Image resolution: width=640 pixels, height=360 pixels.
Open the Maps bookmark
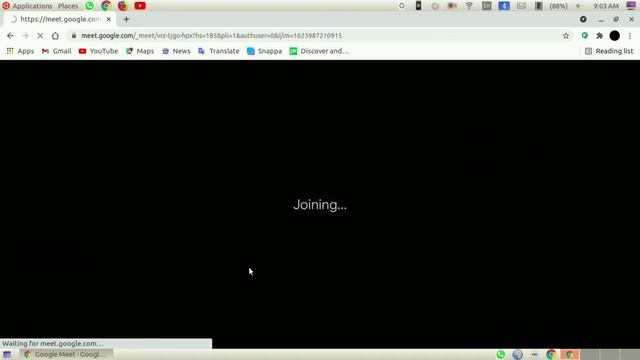coord(140,51)
